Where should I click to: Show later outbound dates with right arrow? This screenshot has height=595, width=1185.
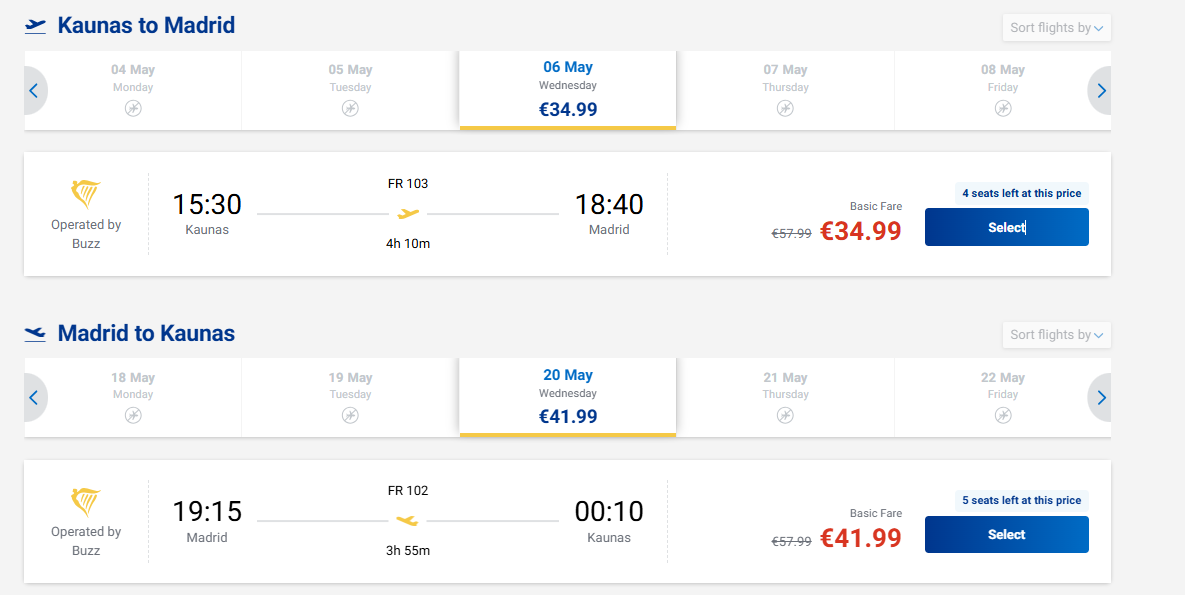pos(1101,91)
